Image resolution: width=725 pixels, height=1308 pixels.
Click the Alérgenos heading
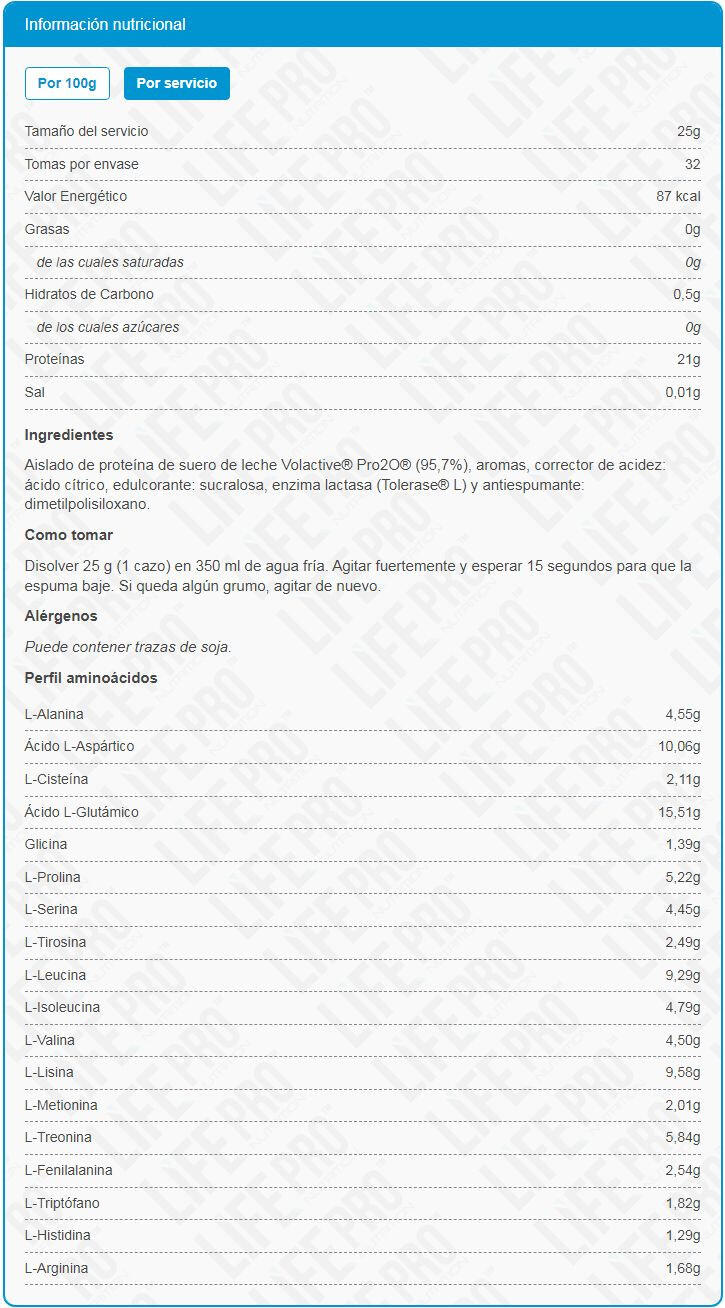61,616
